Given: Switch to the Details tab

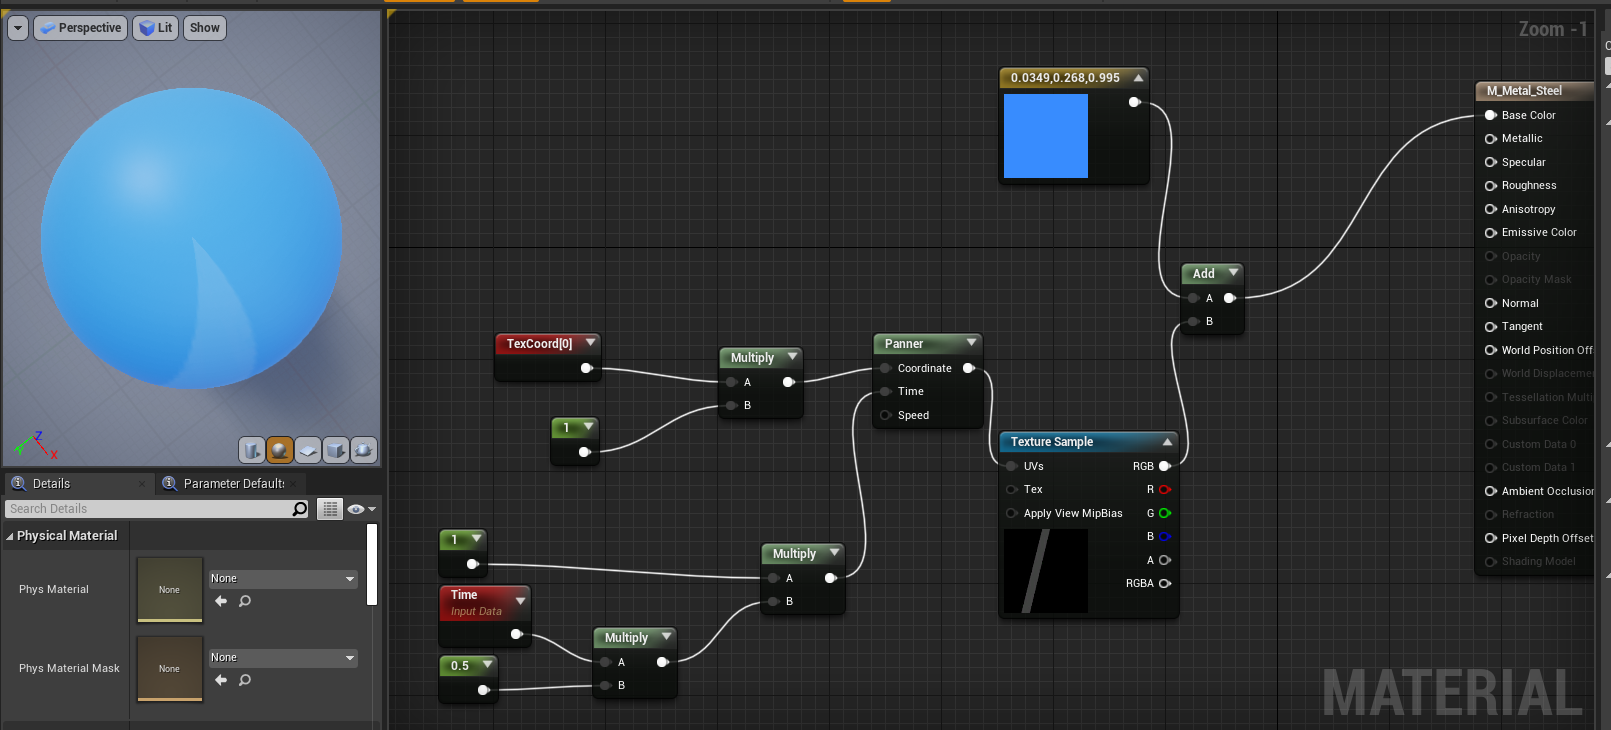Looking at the screenshot, I should click(x=78, y=483).
